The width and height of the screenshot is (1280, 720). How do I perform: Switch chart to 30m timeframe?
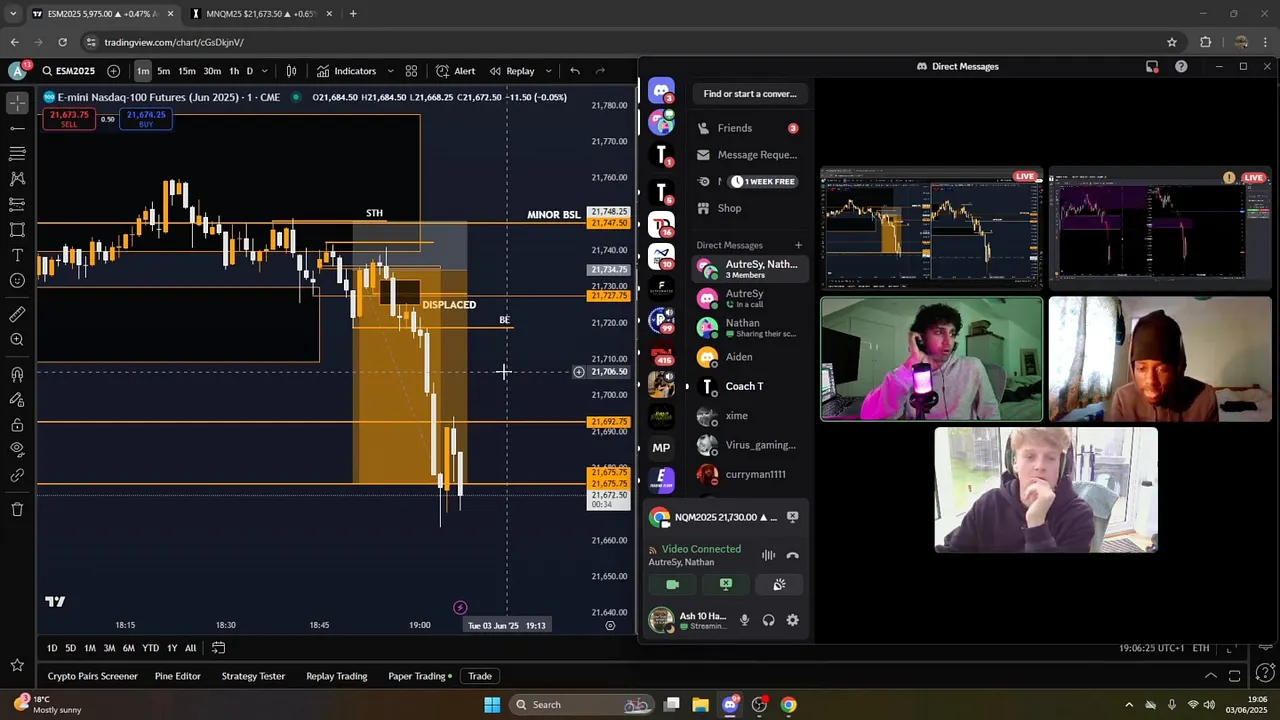point(212,71)
